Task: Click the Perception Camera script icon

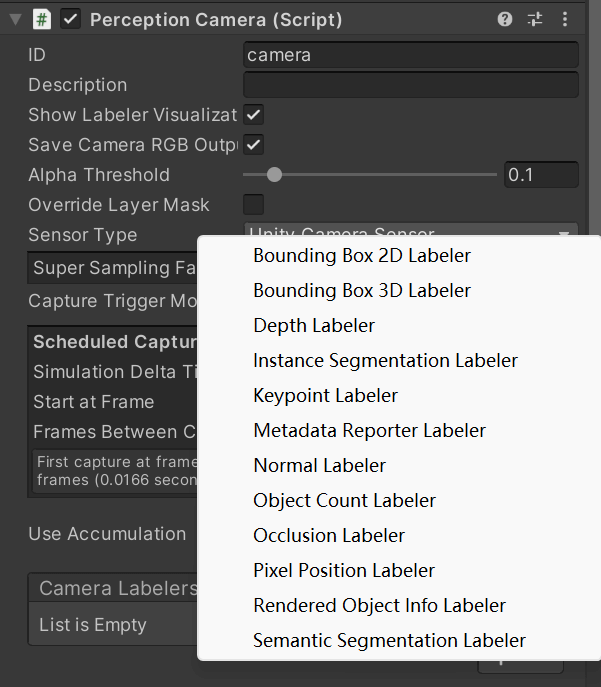Action: coord(42,19)
